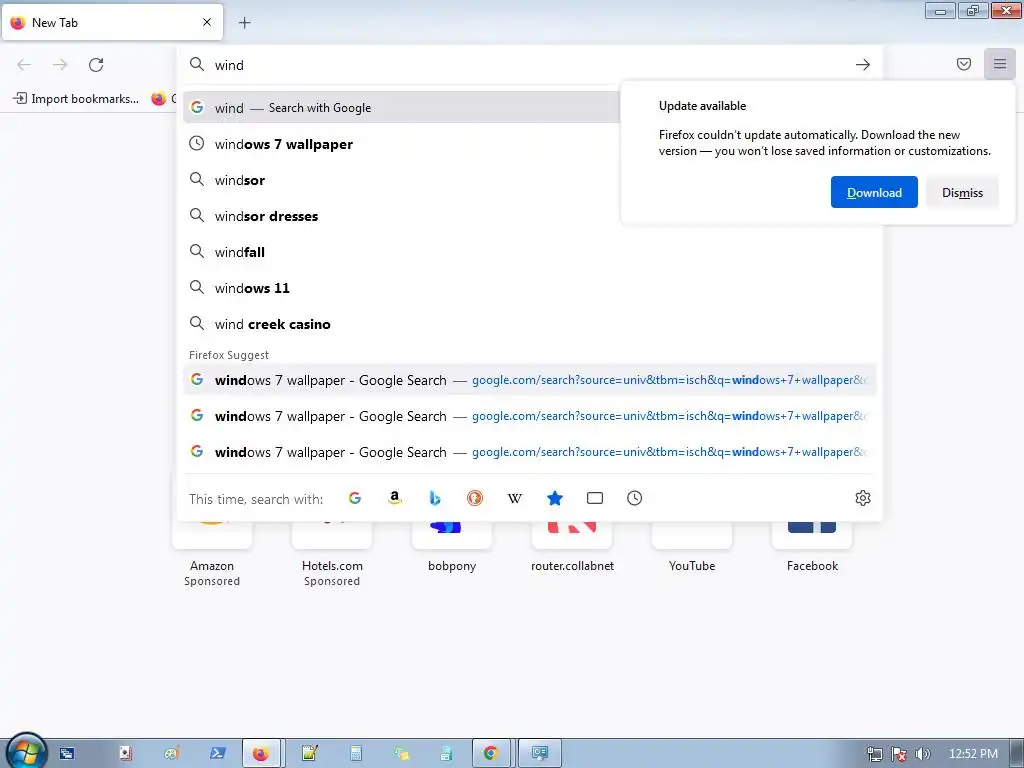The height and width of the screenshot is (768, 1024).
Task: Click Import bookmarks in bookmarks toolbar
Action: coord(76,99)
